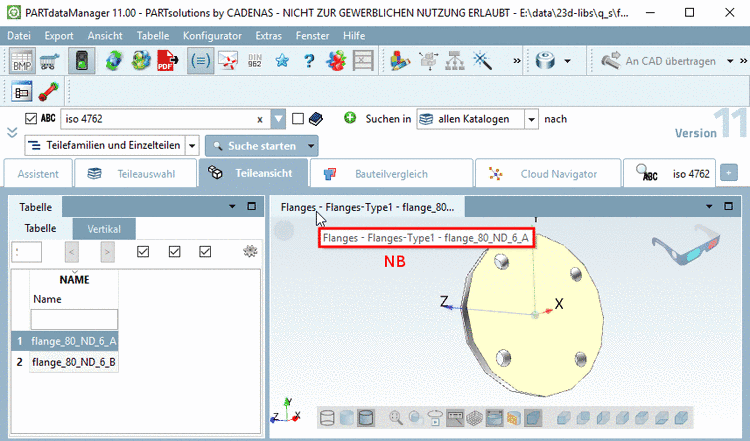The height and width of the screenshot is (441, 750).
Task: Click the DIN 962 toolbar icon
Action: click(254, 61)
